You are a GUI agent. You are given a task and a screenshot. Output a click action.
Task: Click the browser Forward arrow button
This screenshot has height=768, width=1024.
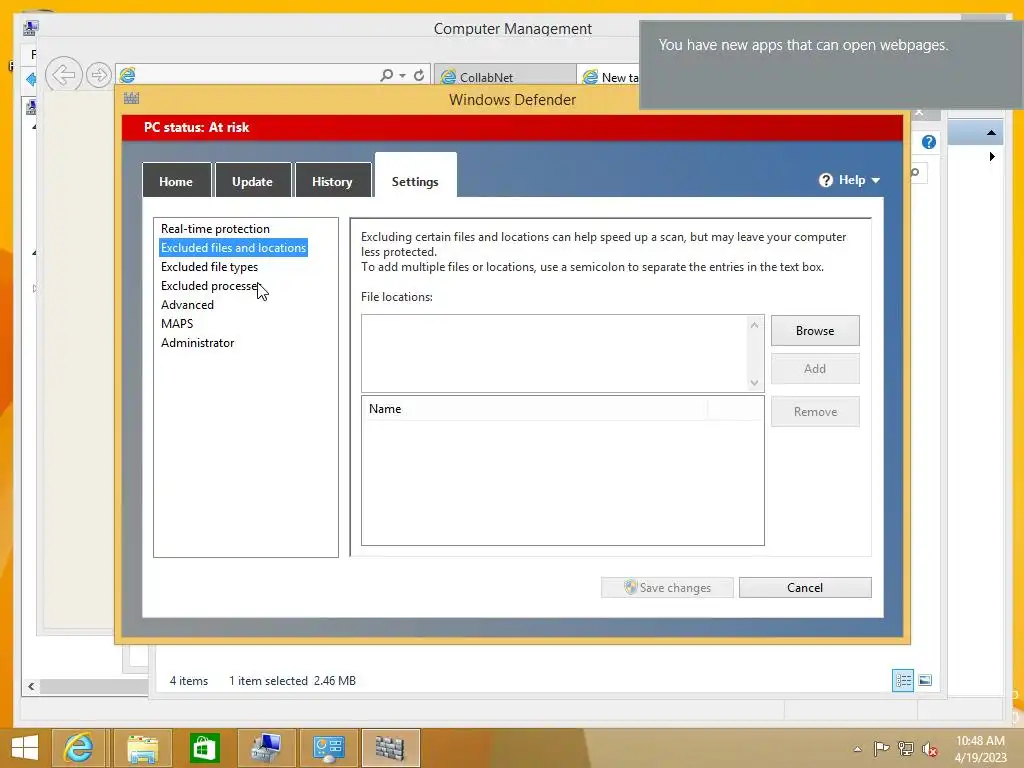tap(98, 74)
